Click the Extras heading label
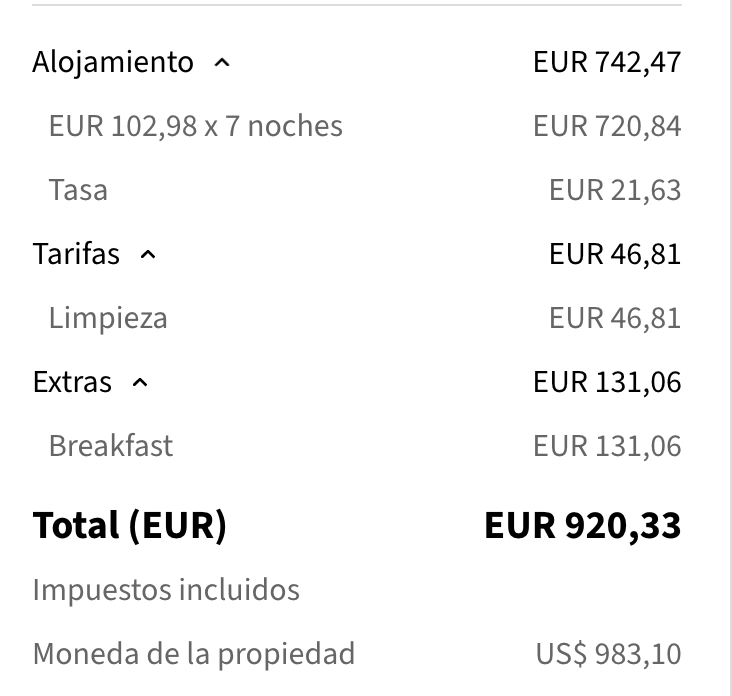Viewport: 732px width, 696px height. [x=72, y=382]
